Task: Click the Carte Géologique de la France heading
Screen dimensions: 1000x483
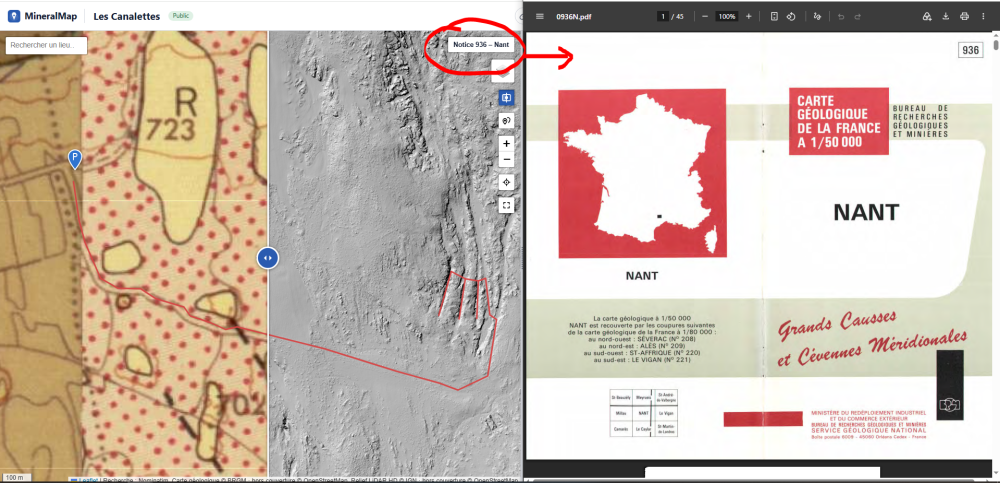Action: pos(839,121)
